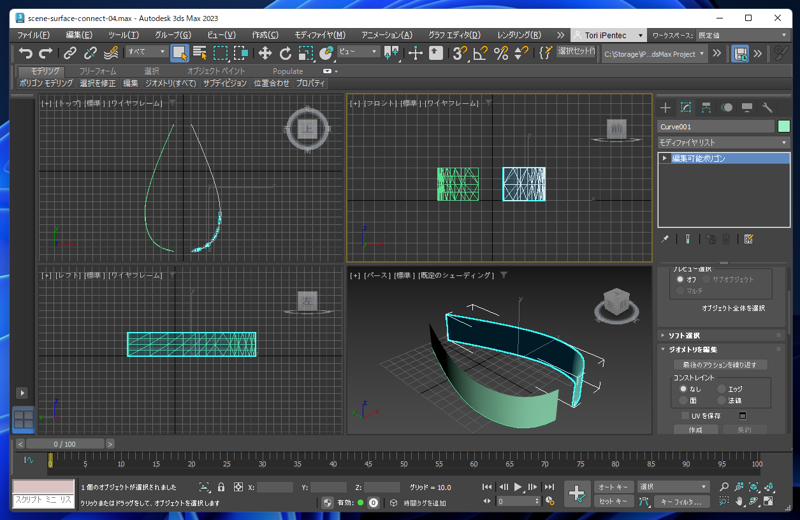Activate the Select and Move tool
This screenshot has height=520, width=800.
(265, 53)
